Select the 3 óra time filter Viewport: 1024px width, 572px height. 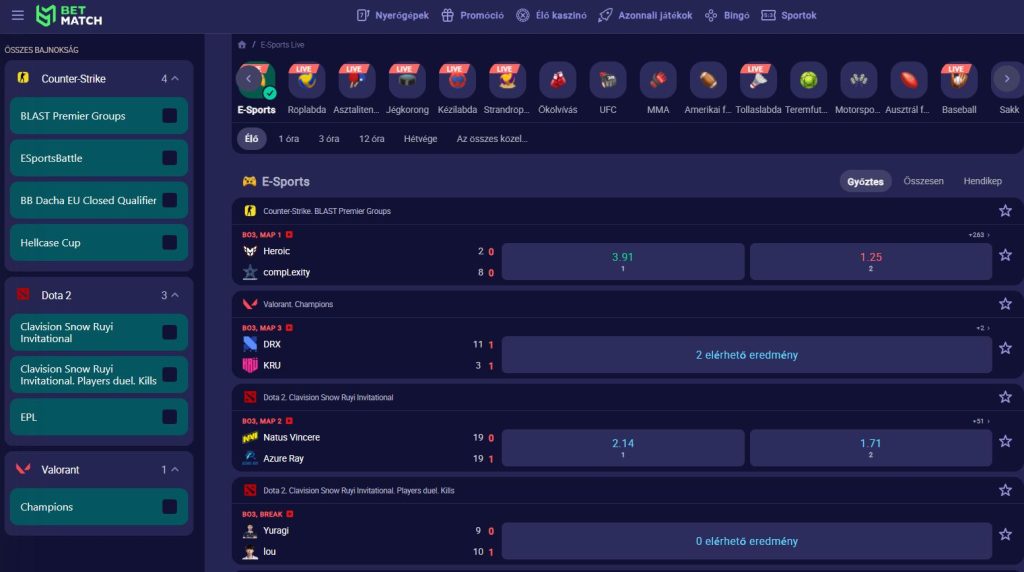[328, 138]
